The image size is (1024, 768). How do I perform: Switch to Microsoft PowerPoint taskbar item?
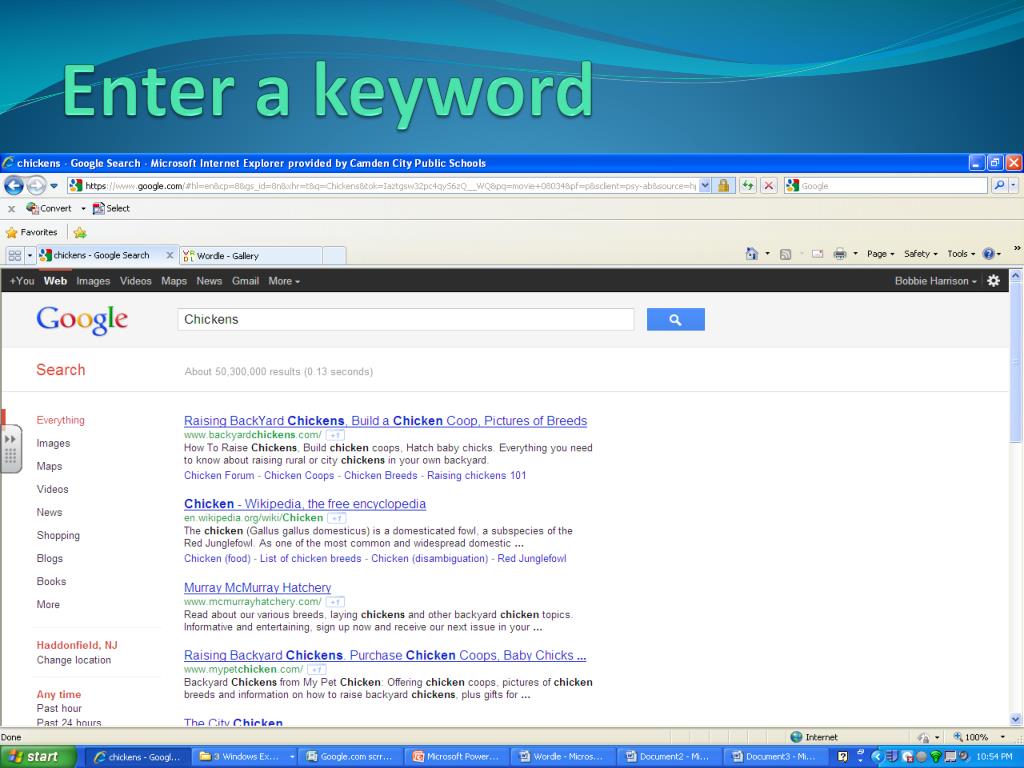click(456, 757)
